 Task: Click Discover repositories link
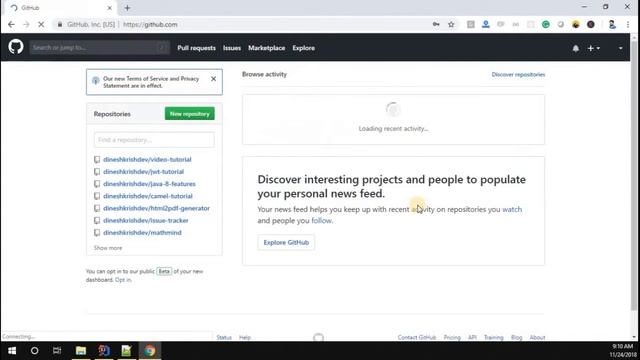coord(518,74)
